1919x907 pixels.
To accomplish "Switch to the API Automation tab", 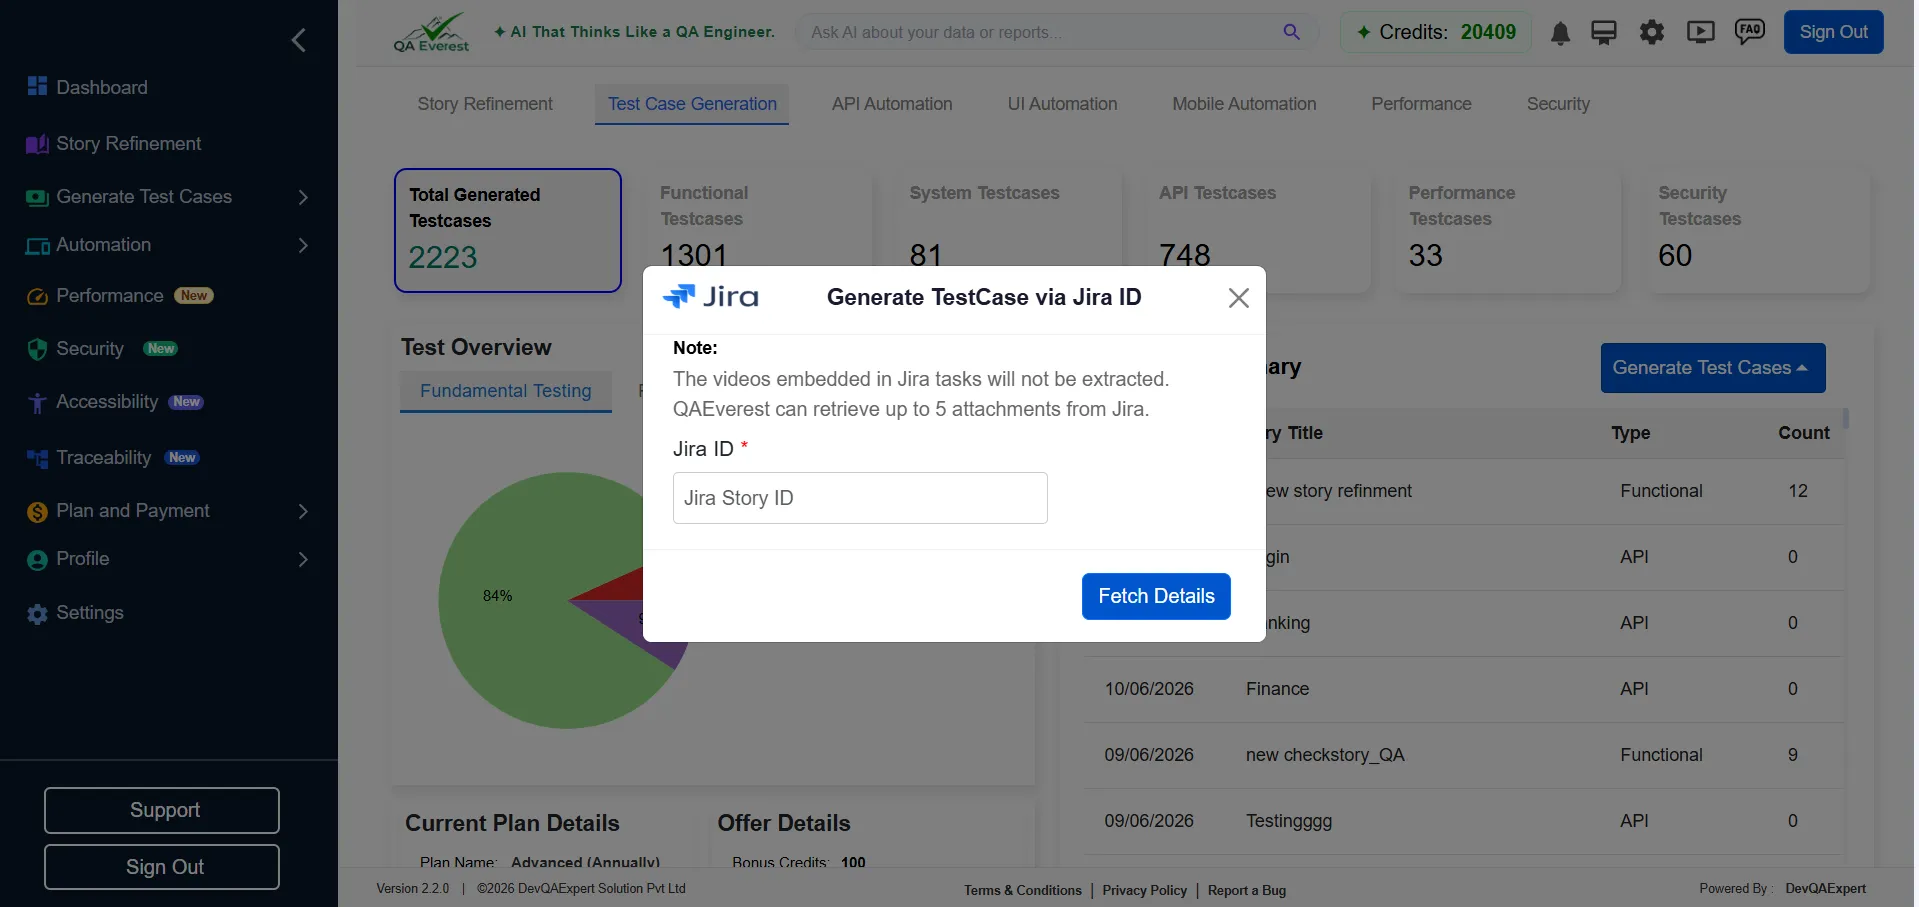I will click(892, 104).
